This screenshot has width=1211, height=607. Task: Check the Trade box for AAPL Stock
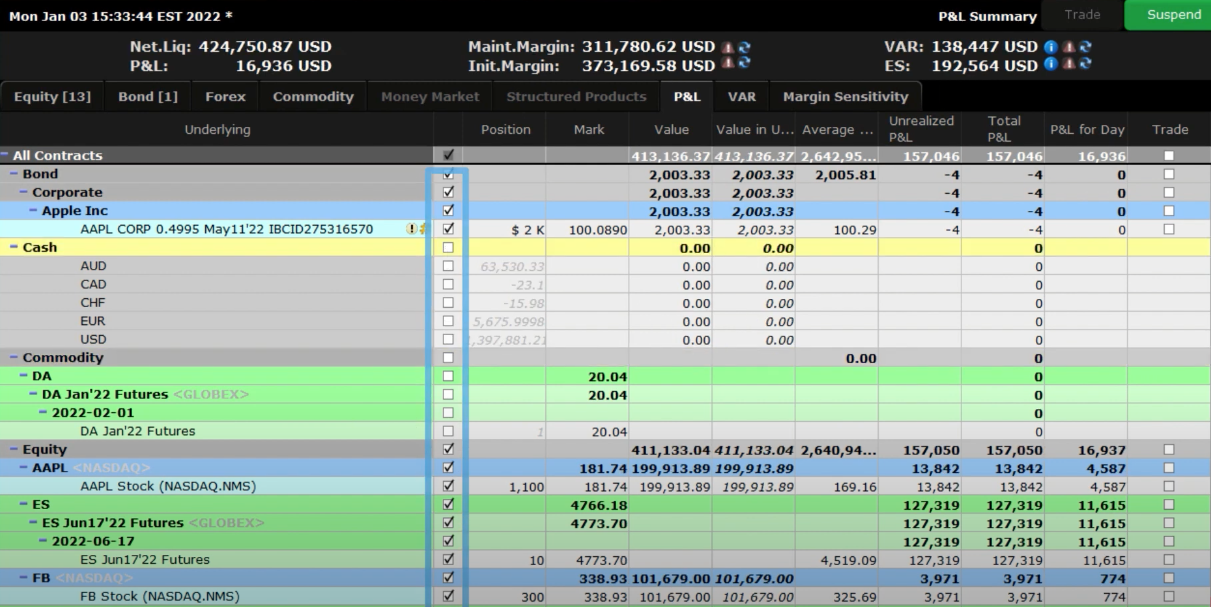pos(1169,487)
